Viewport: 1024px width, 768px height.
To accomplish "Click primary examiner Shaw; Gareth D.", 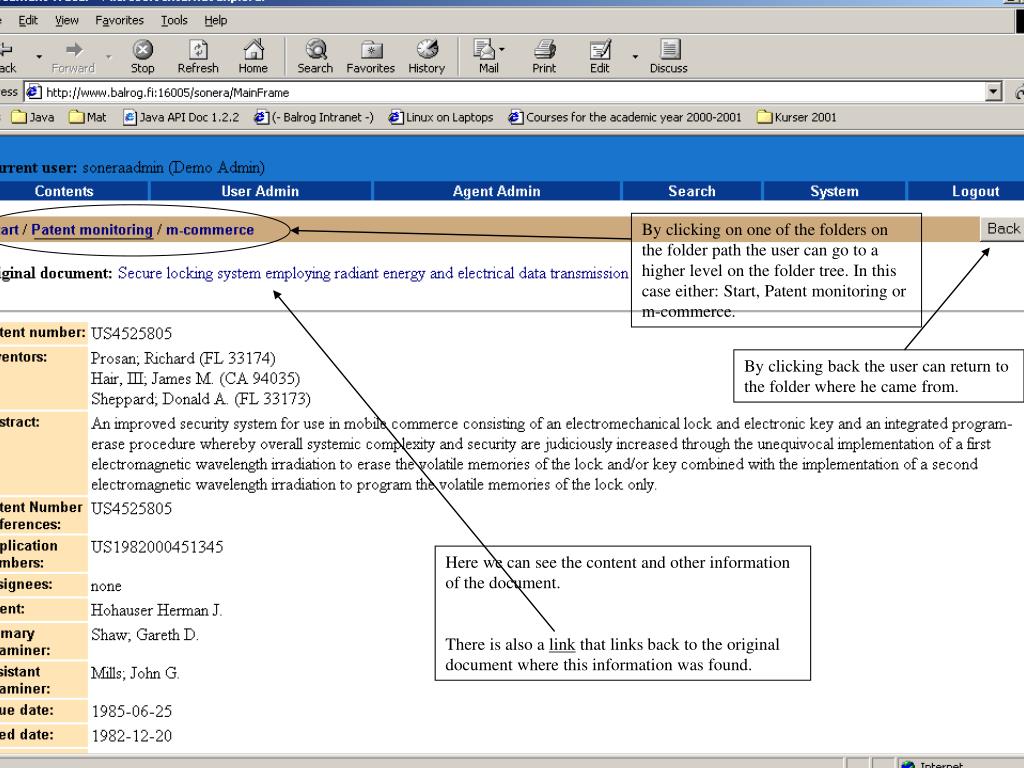I will coord(144,635).
